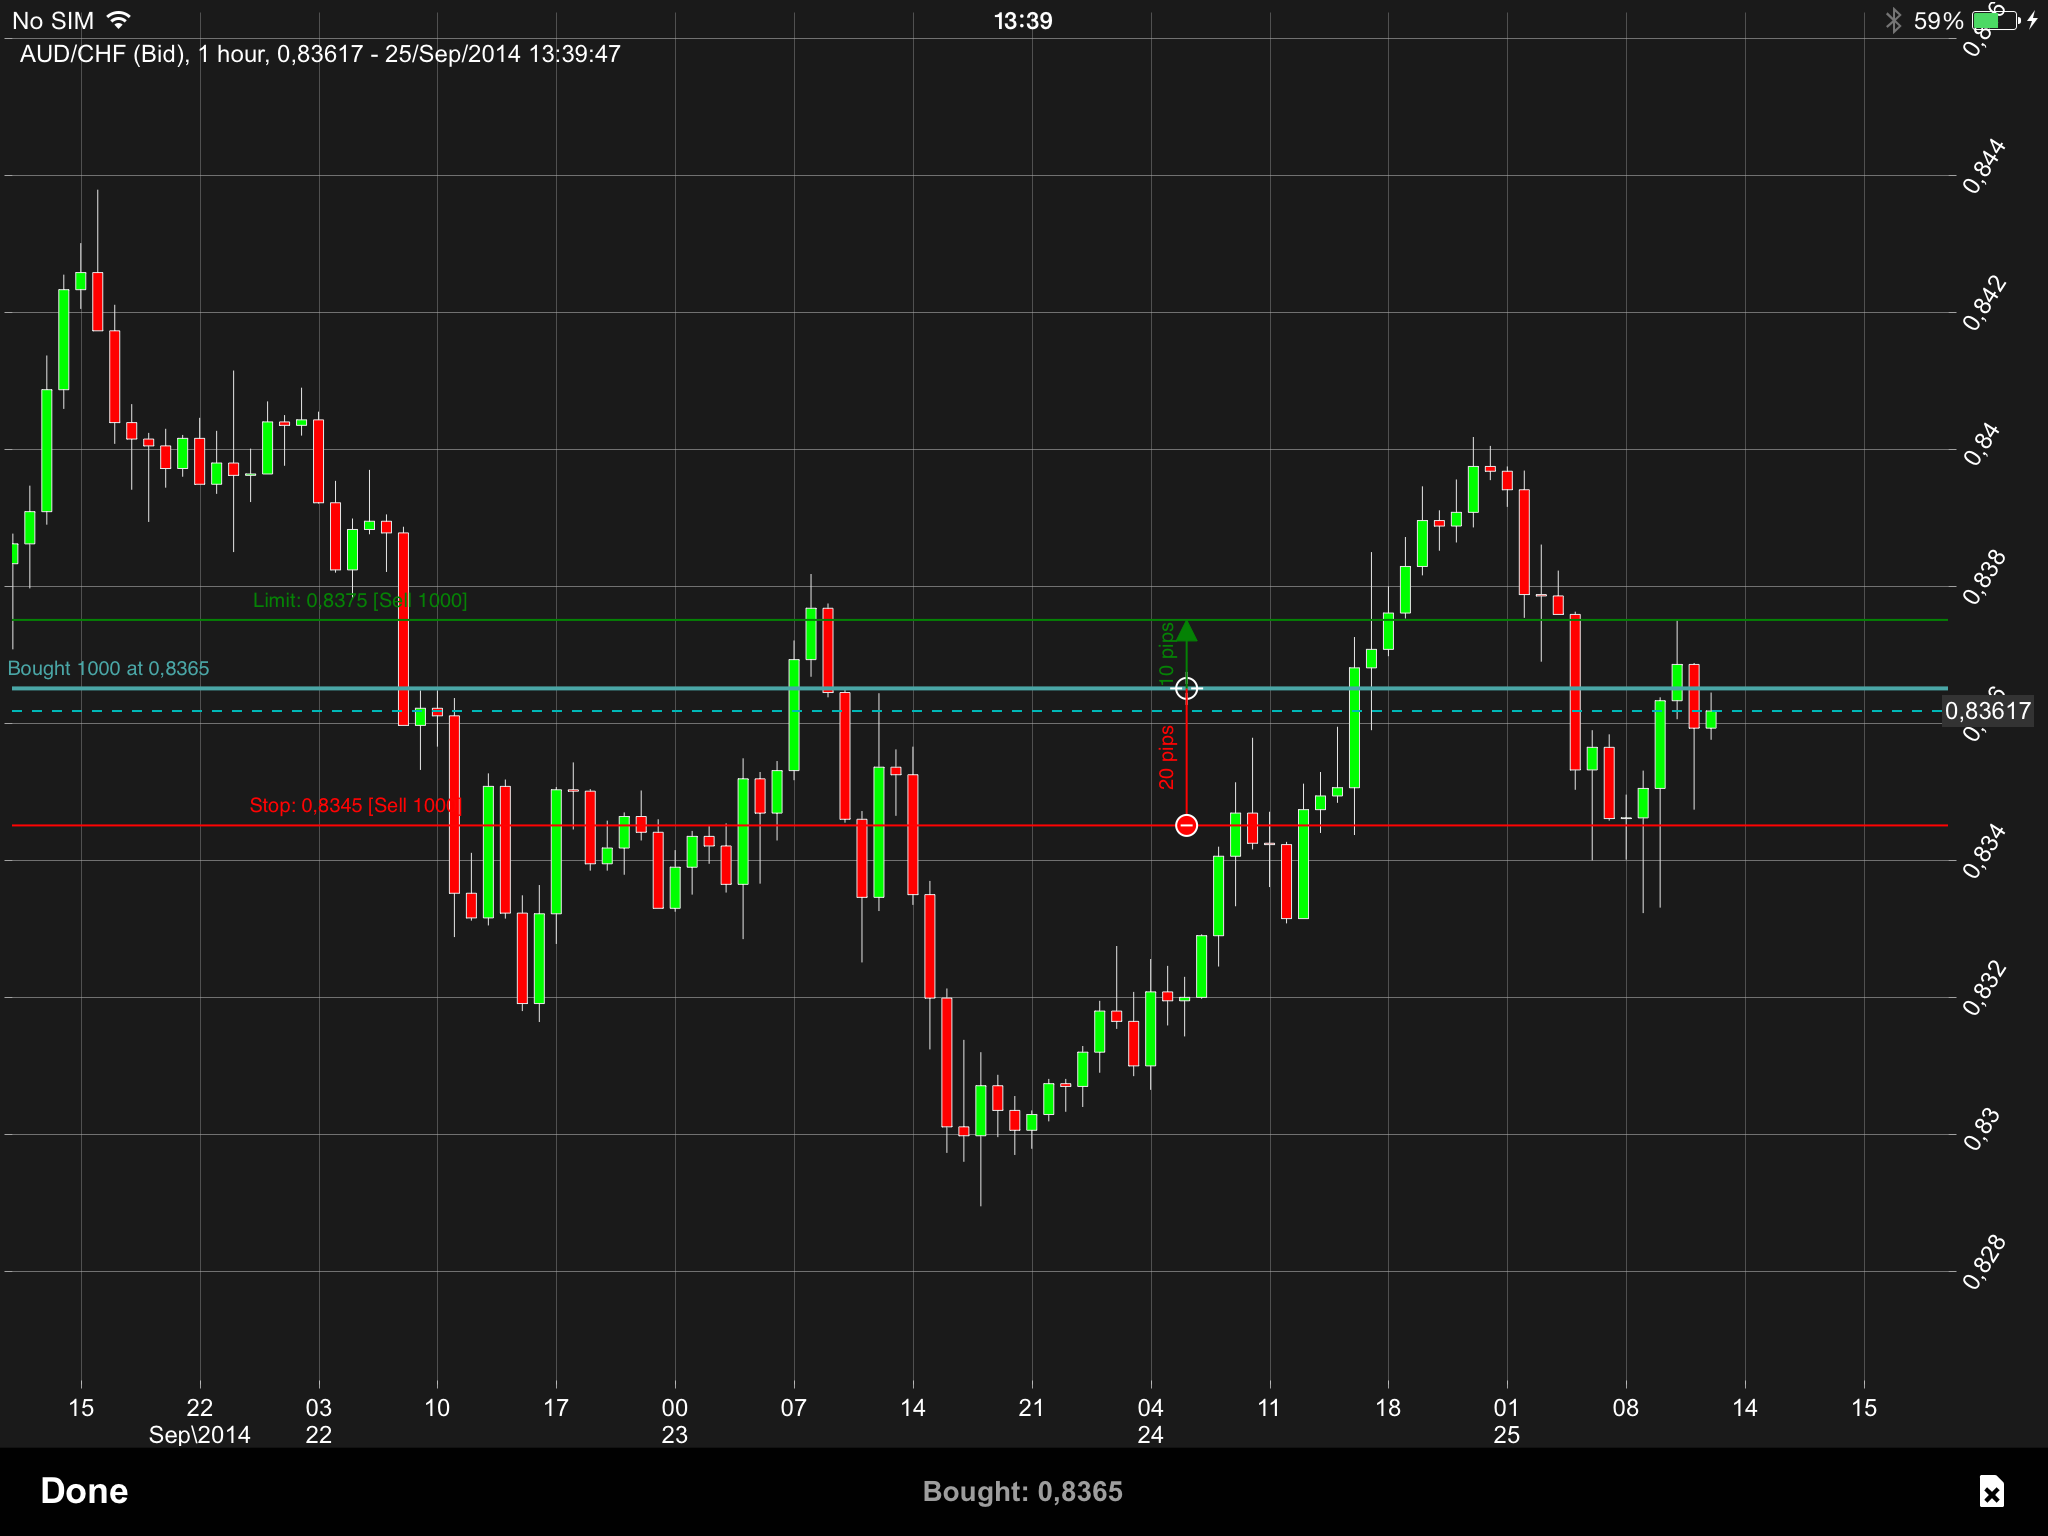Tap the battery indicator icon
The height and width of the screenshot is (1536, 2048).
[1994, 20]
